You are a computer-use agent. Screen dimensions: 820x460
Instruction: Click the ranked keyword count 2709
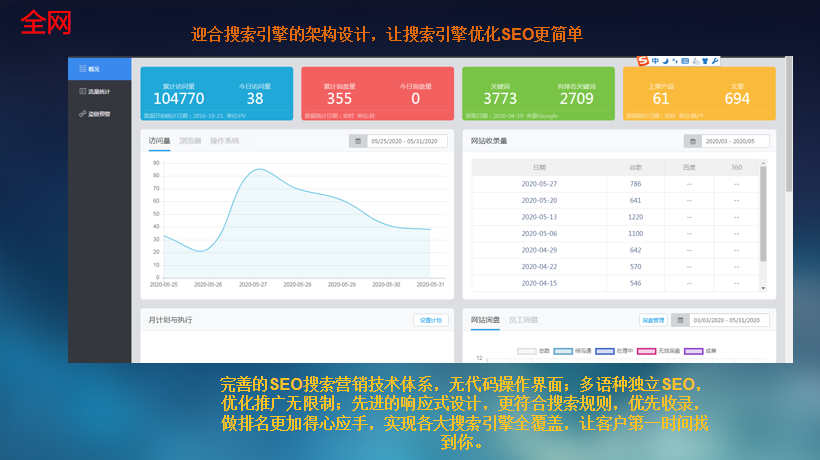[x=576, y=99]
